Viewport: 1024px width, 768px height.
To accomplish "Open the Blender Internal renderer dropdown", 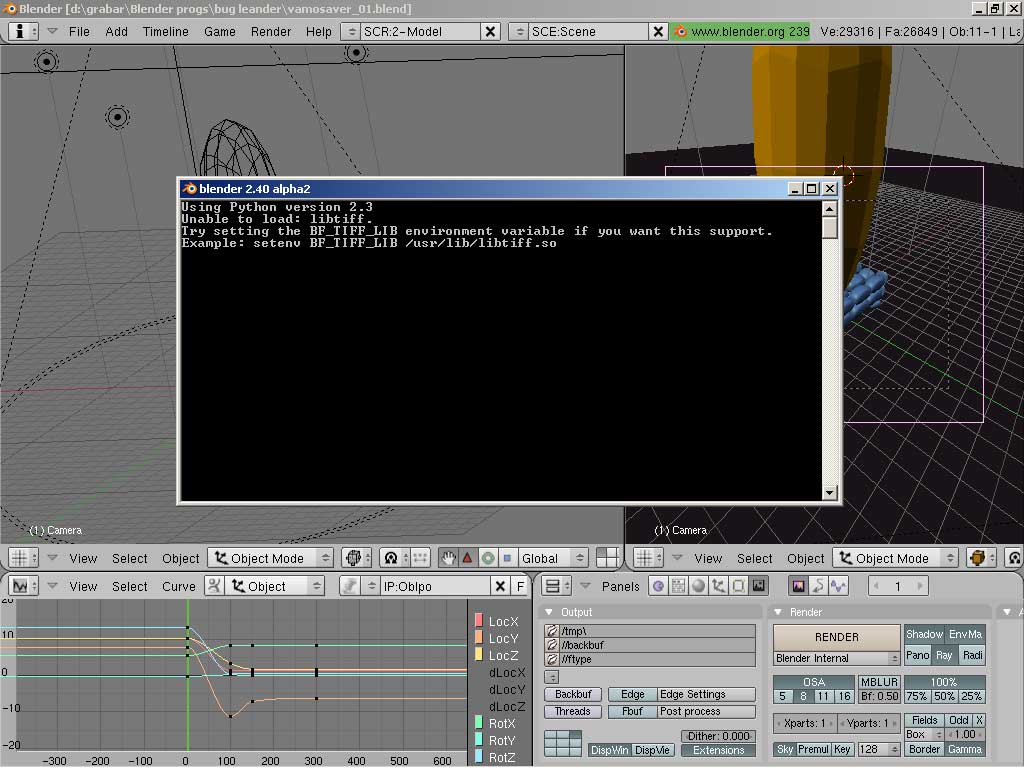I will (x=837, y=658).
